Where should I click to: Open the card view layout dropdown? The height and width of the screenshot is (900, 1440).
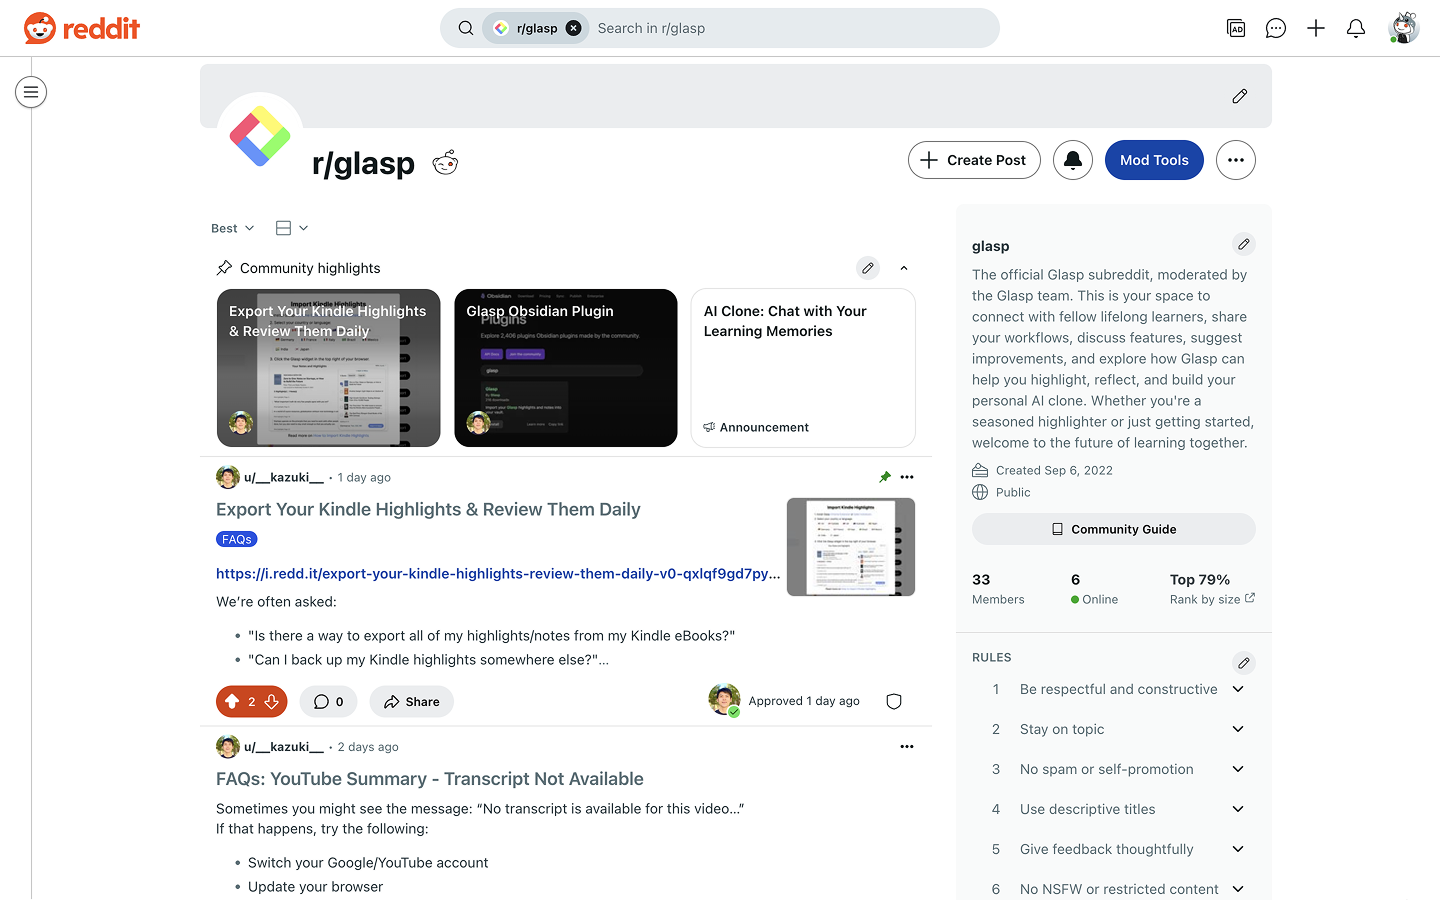[x=291, y=228]
